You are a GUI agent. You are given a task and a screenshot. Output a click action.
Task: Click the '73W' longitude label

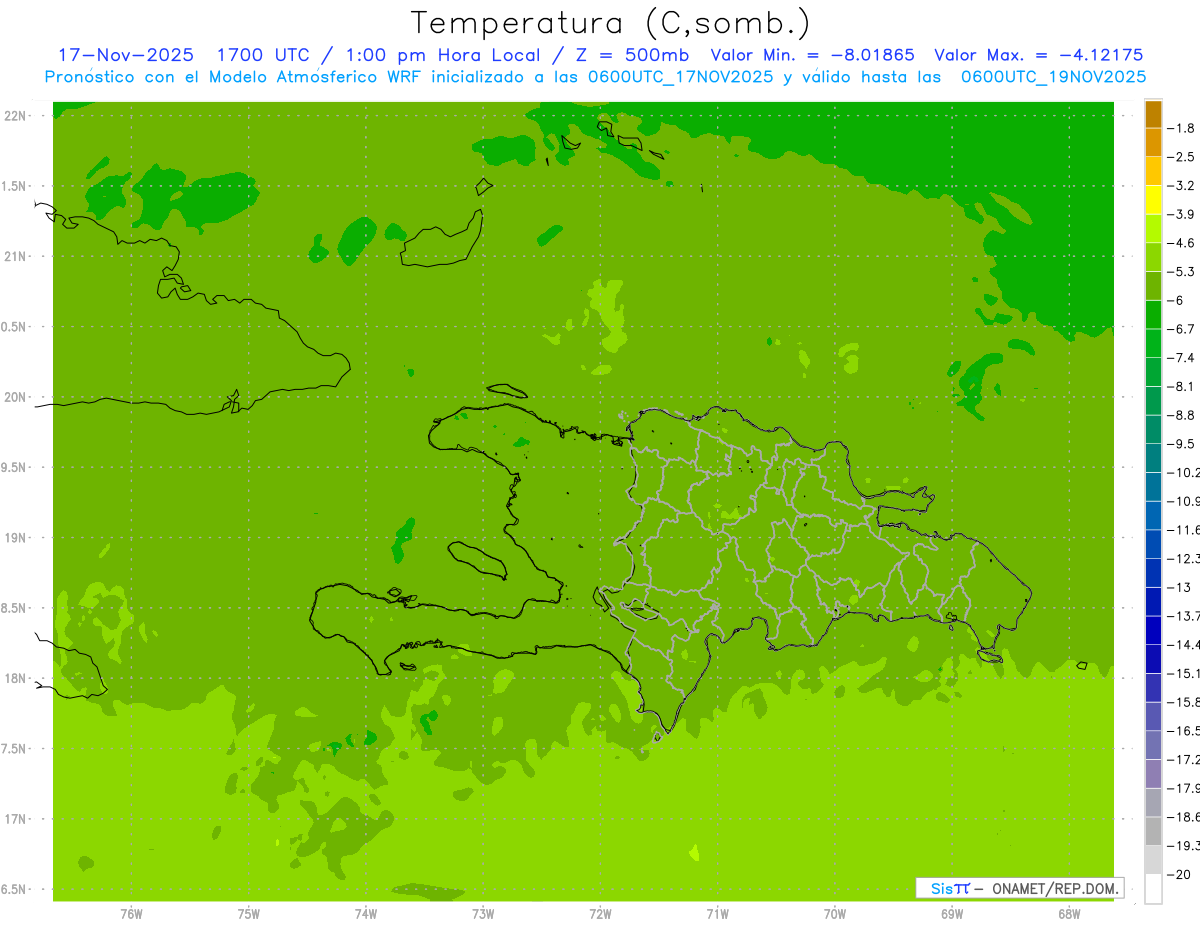[x=483, y=914]
